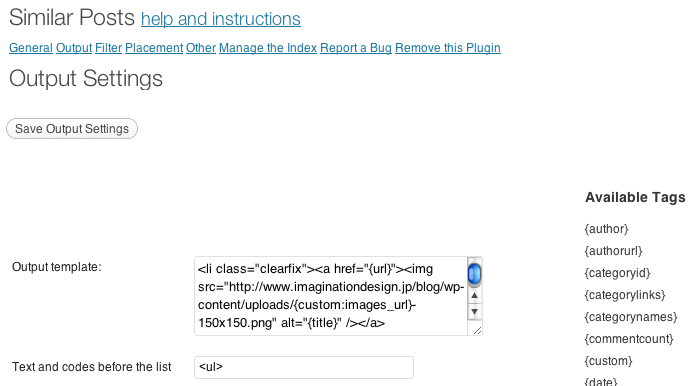Switch to the General settings tab

click(x=31, y=48)
